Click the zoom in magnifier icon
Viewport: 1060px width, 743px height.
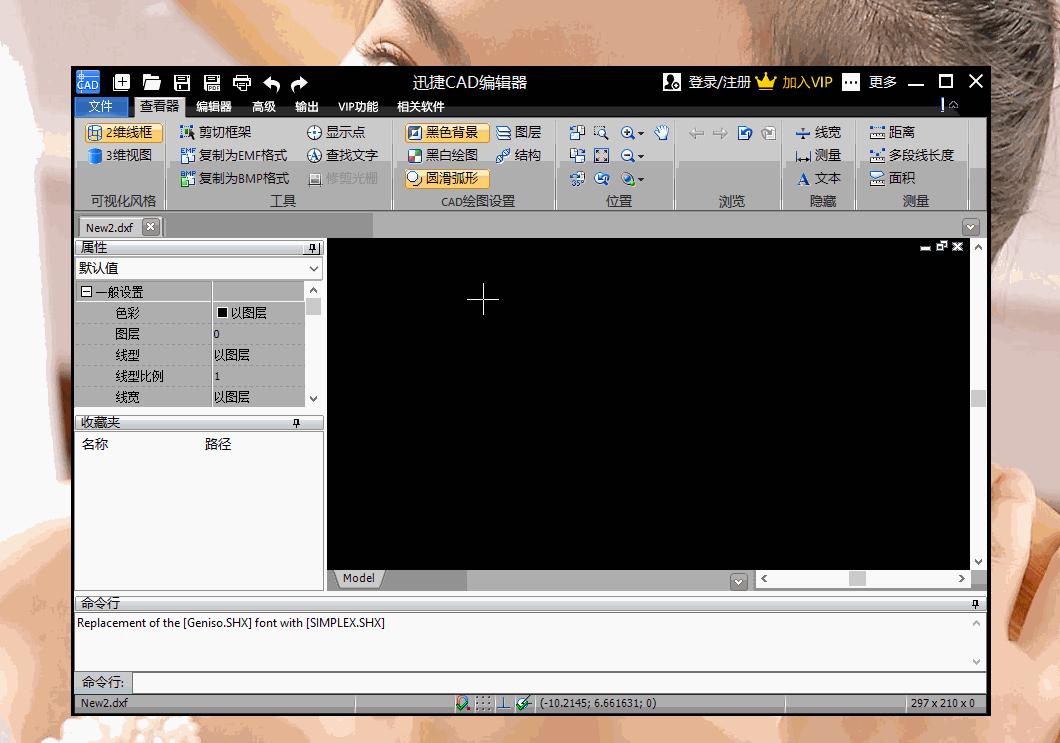click(628, 132)
